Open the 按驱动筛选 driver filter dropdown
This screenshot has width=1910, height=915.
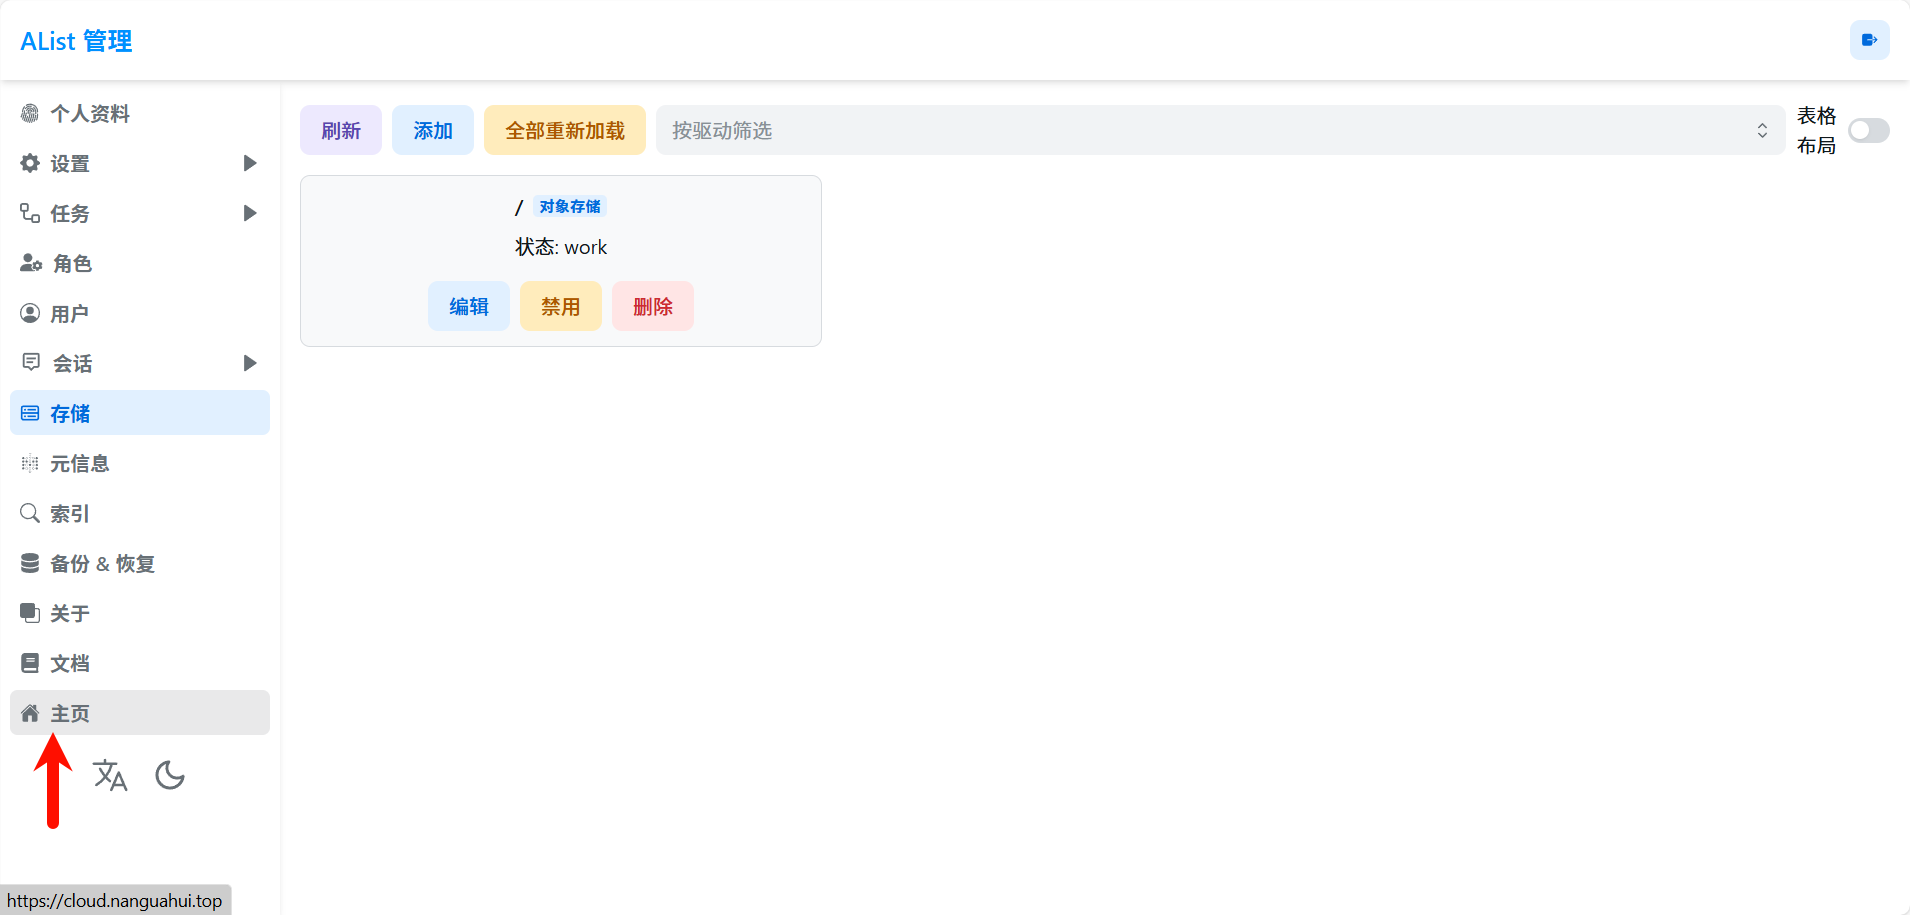pos(1219,131)
